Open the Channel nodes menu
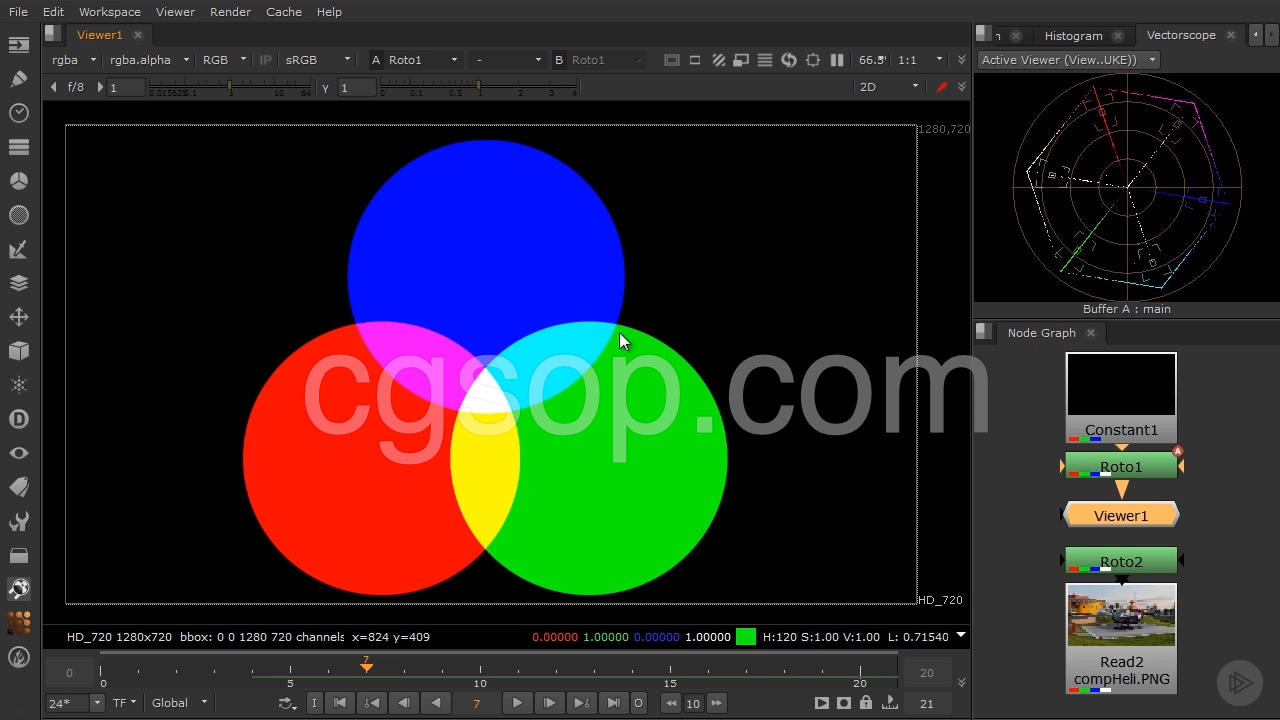The height and width of the screenshot is (720, 1280). (x=19, y=147)
